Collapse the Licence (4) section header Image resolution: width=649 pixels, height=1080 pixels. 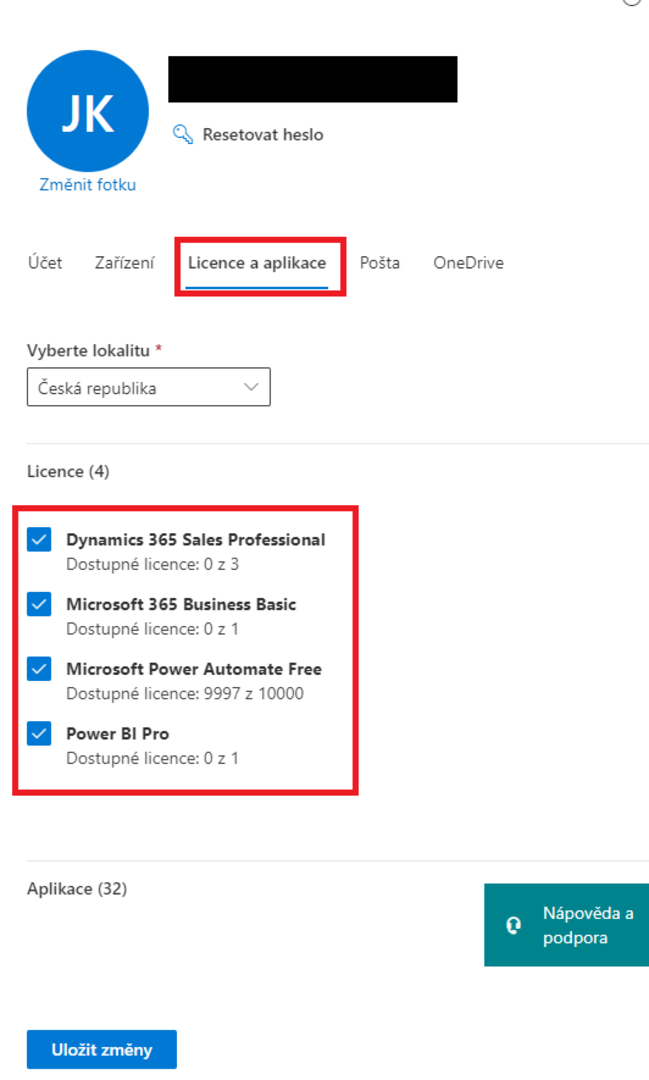coord(68,471)
